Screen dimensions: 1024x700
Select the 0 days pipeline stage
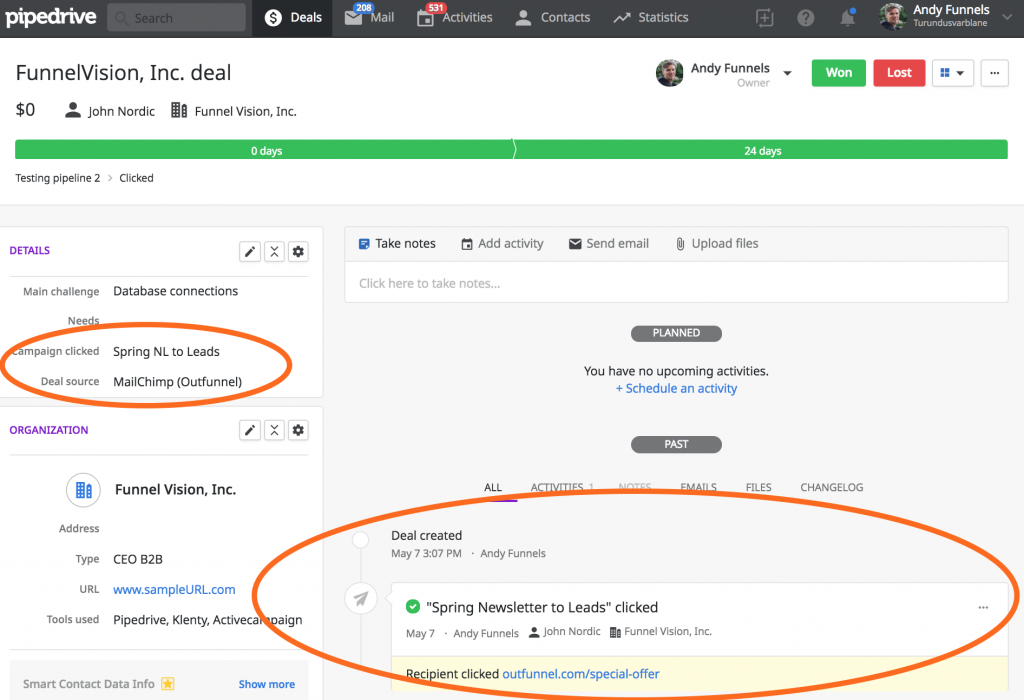pos(265,150)
